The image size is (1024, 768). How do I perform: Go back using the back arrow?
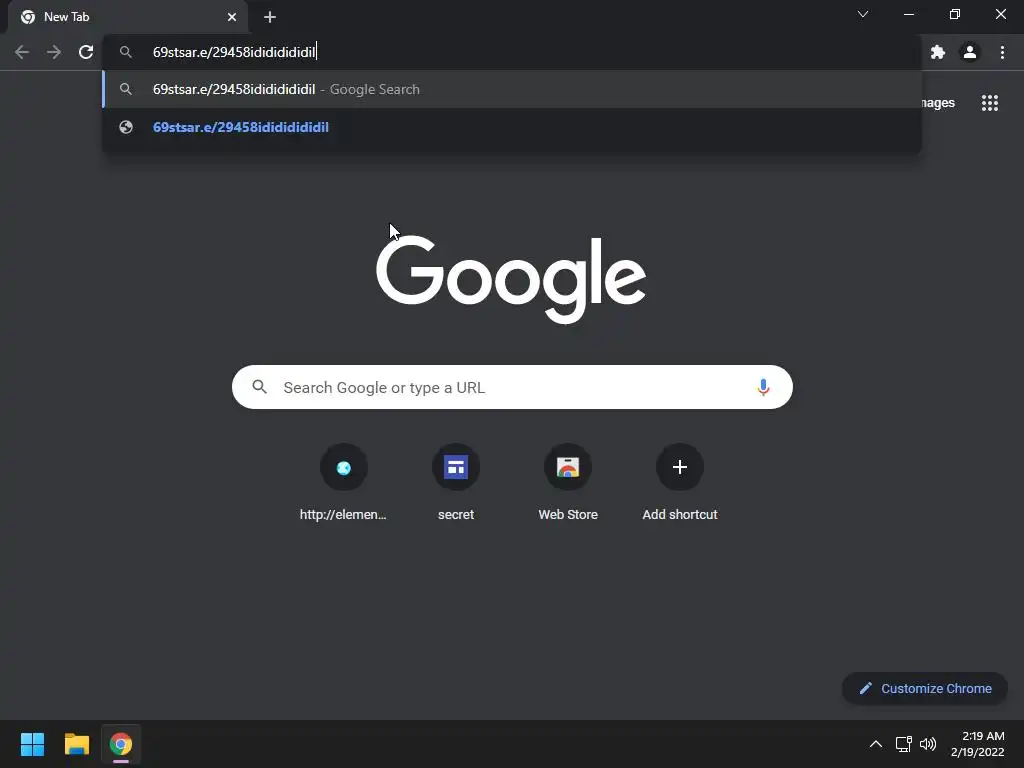22,52
